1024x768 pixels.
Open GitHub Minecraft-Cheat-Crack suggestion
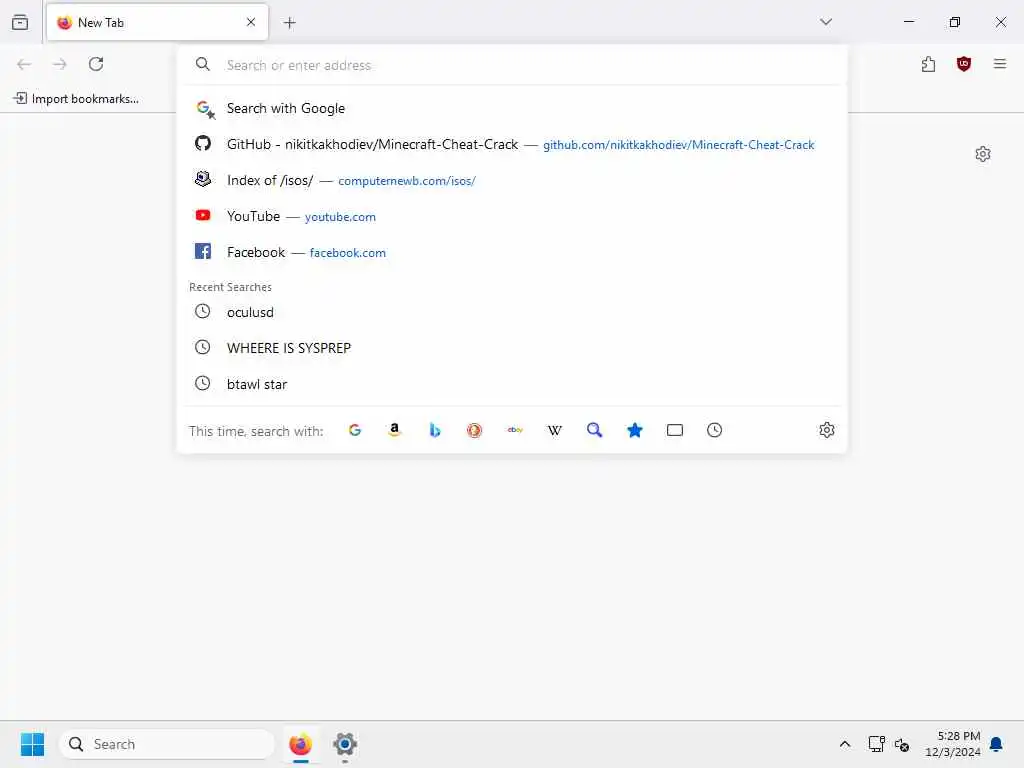pyautogui.click(x=511, y=144)
